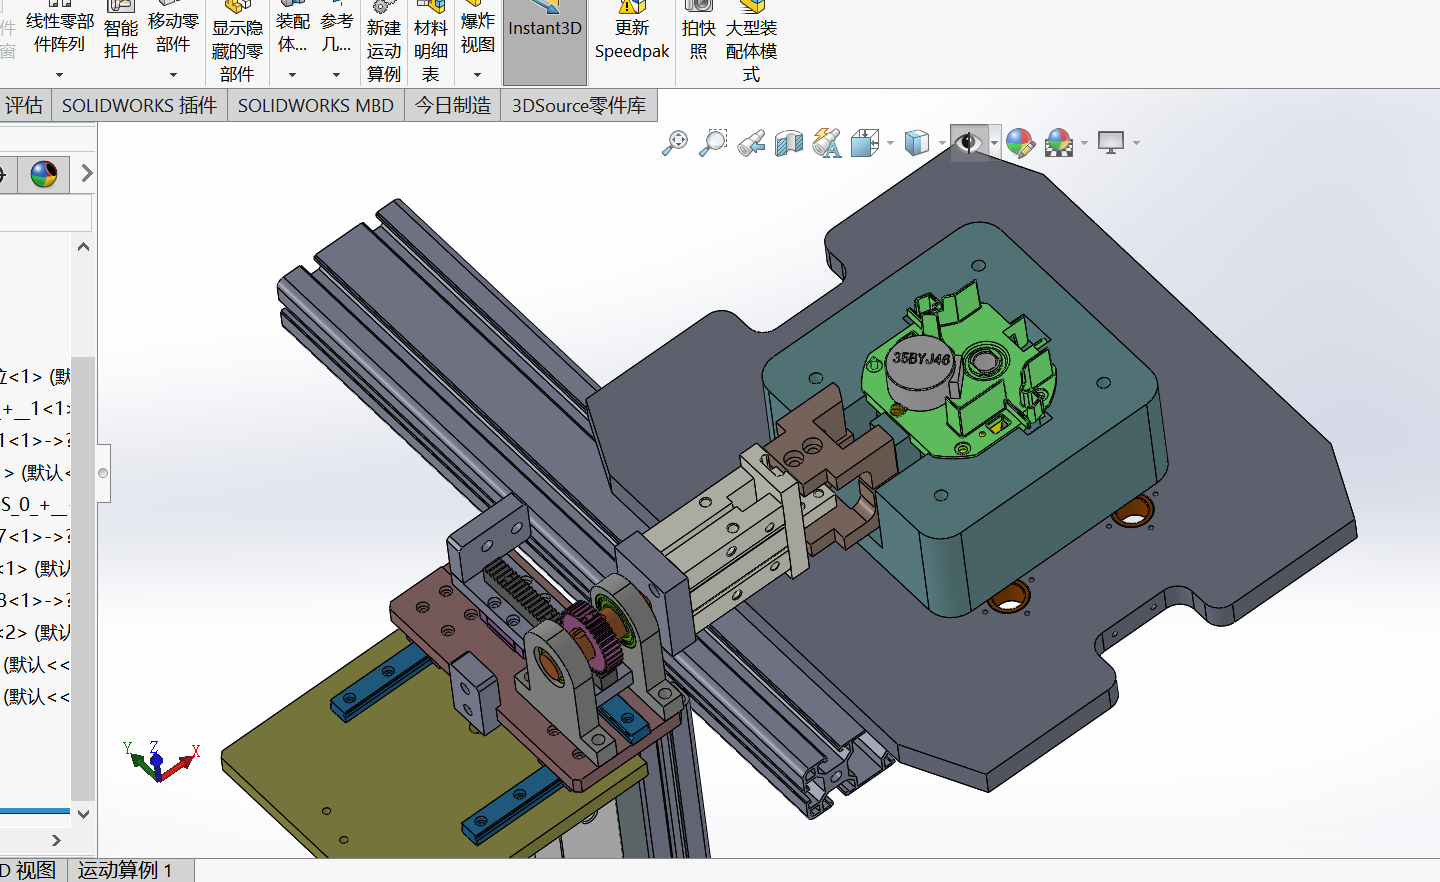Switch to 评估 tab
This screenshot has width=1440, height=882.
point(24,105)
